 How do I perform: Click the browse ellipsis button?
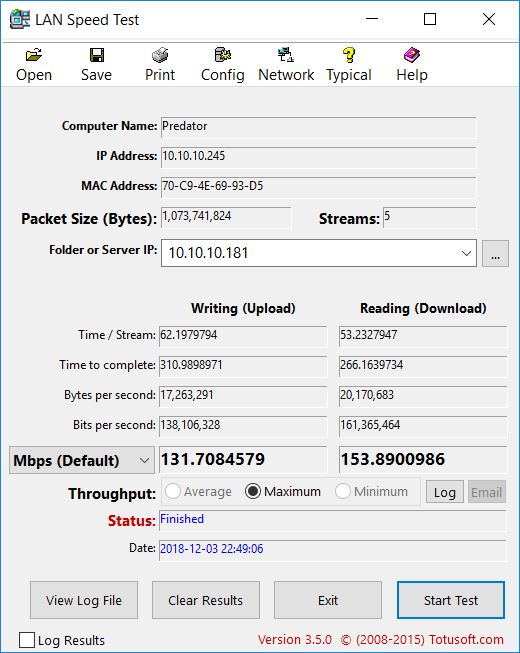pos(495,253)
